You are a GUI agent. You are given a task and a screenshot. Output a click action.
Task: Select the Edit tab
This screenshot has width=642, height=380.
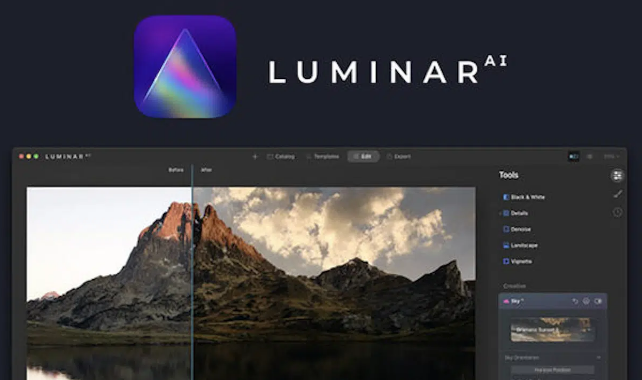[363, 156]
